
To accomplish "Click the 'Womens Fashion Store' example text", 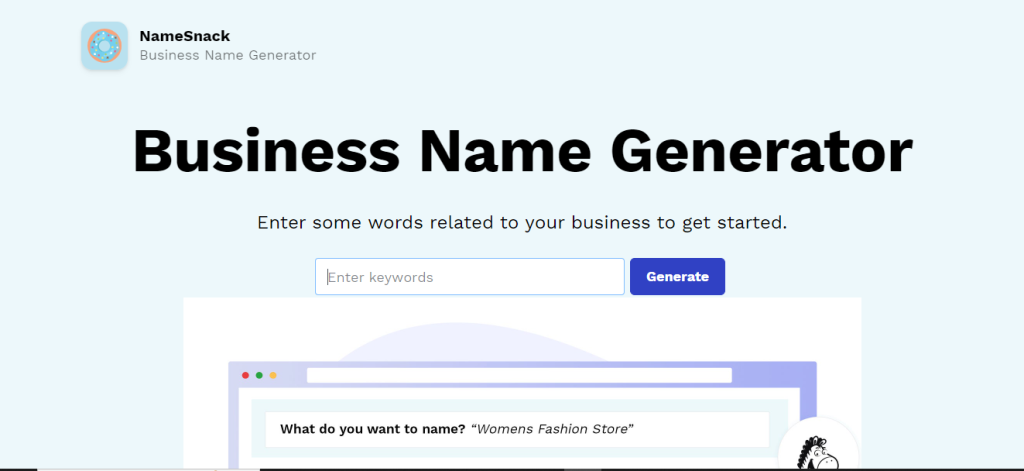I will click(x=552, y=429).
